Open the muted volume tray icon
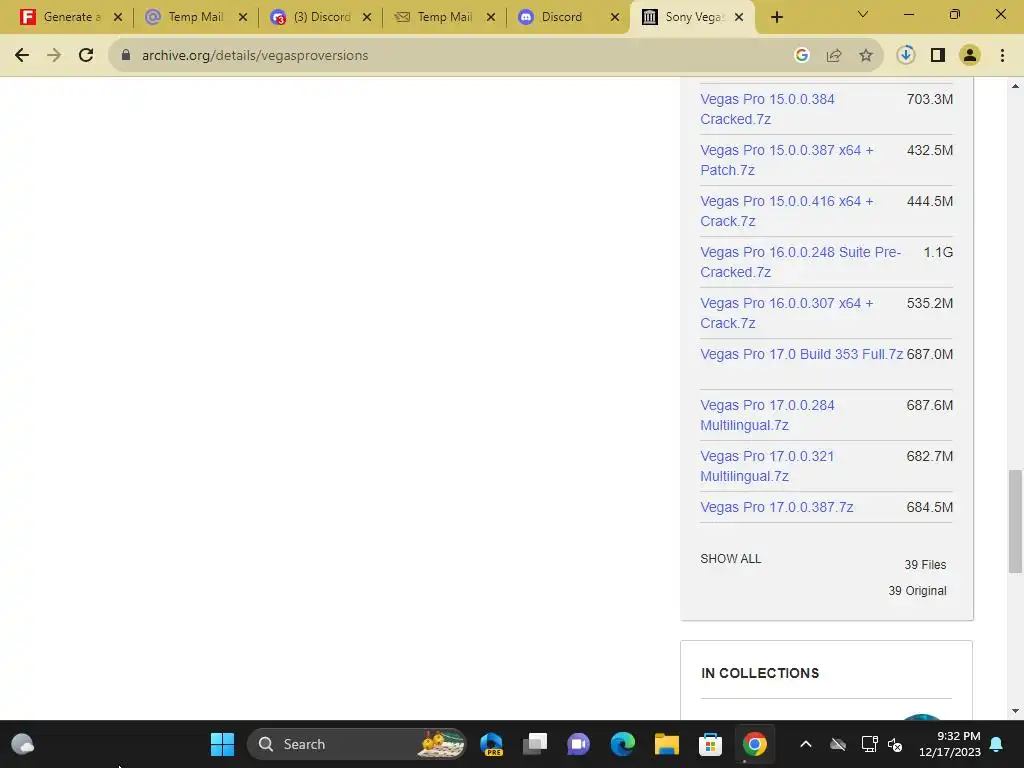1024x768 pixels. point(895,744)
